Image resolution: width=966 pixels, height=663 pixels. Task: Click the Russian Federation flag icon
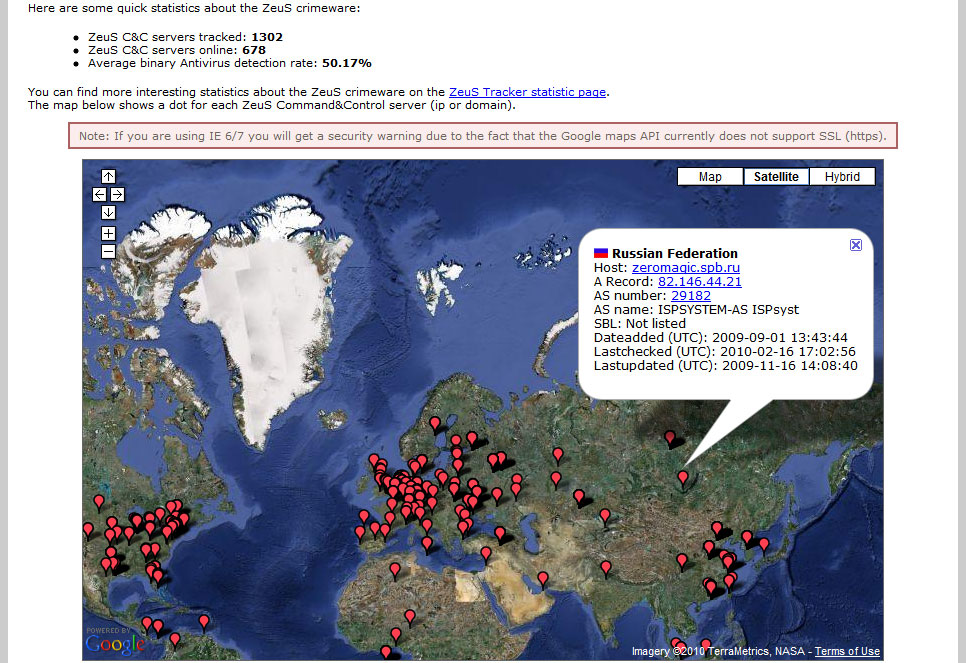[601, 253]
